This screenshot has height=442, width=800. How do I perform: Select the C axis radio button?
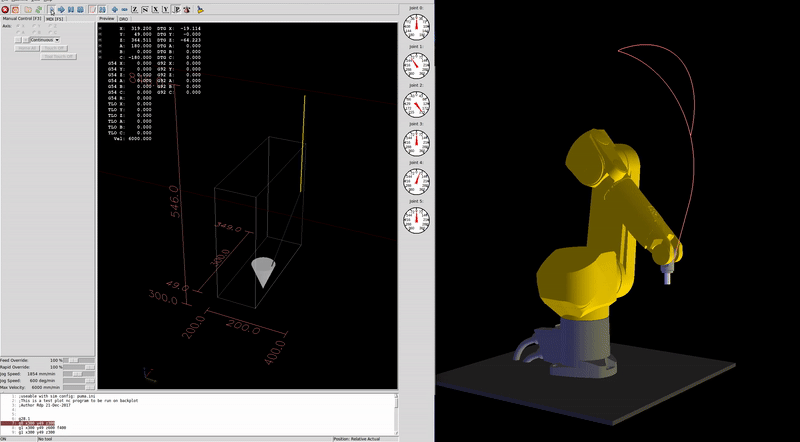coord(51,33)
